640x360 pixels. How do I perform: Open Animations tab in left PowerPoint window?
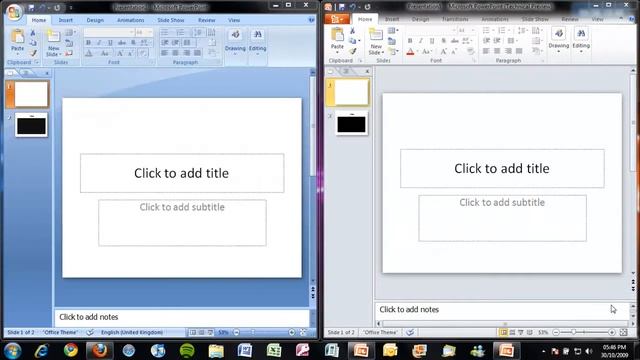click(131, 20)
